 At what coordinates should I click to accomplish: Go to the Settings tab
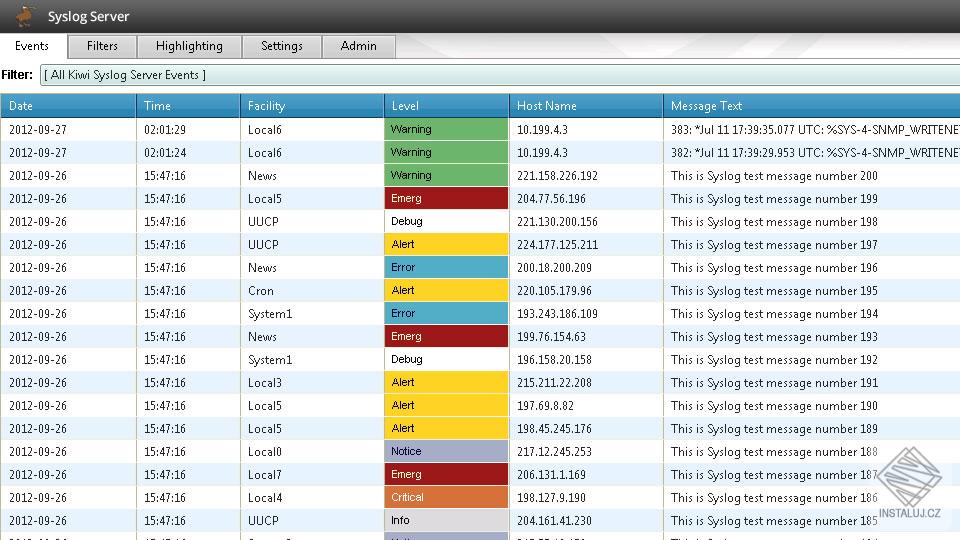282,46
